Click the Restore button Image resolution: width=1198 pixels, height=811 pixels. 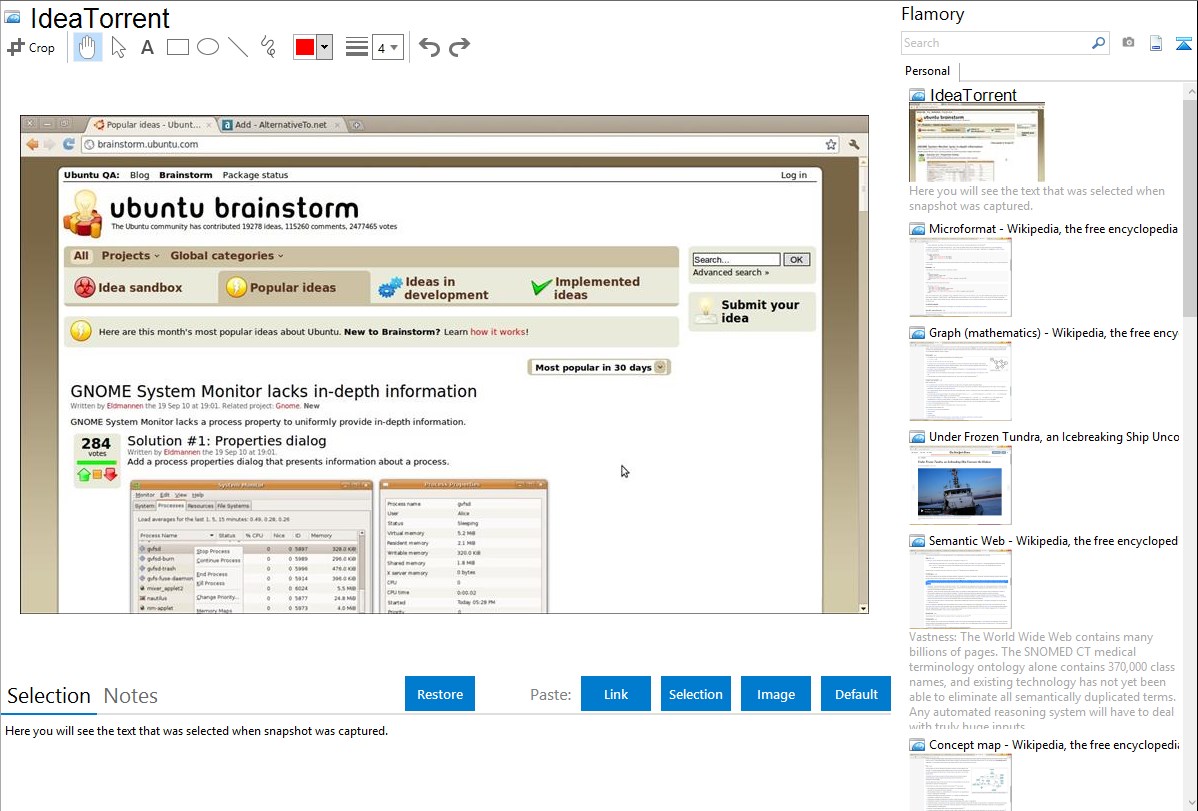click(x=440, y=694)
